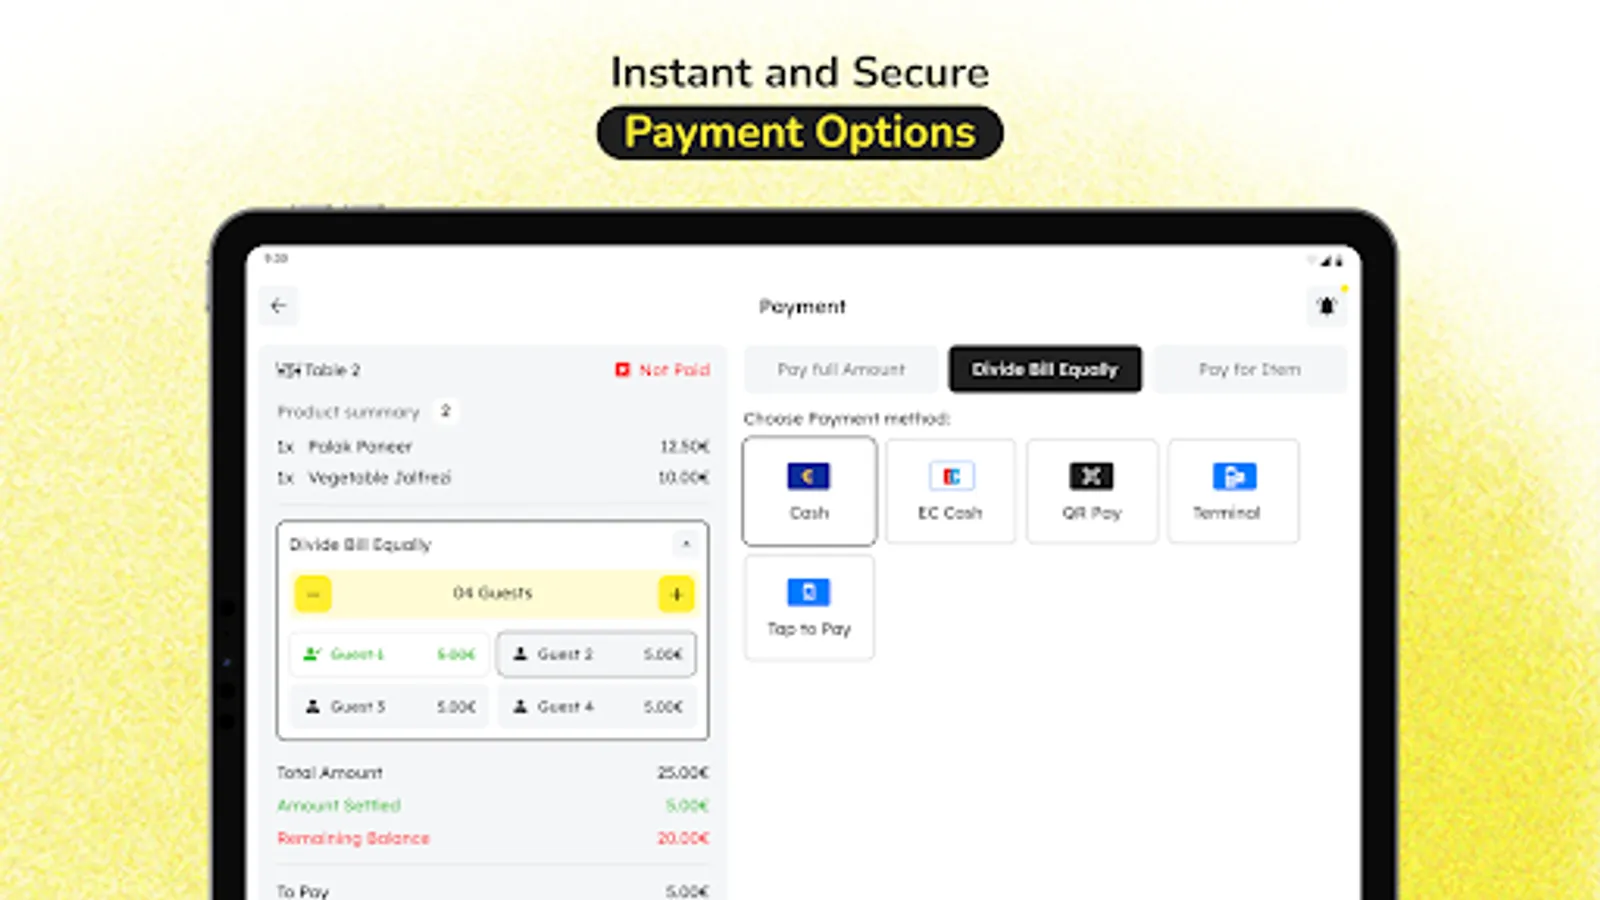Click the Table 2 icon

[x=288, y=370]
